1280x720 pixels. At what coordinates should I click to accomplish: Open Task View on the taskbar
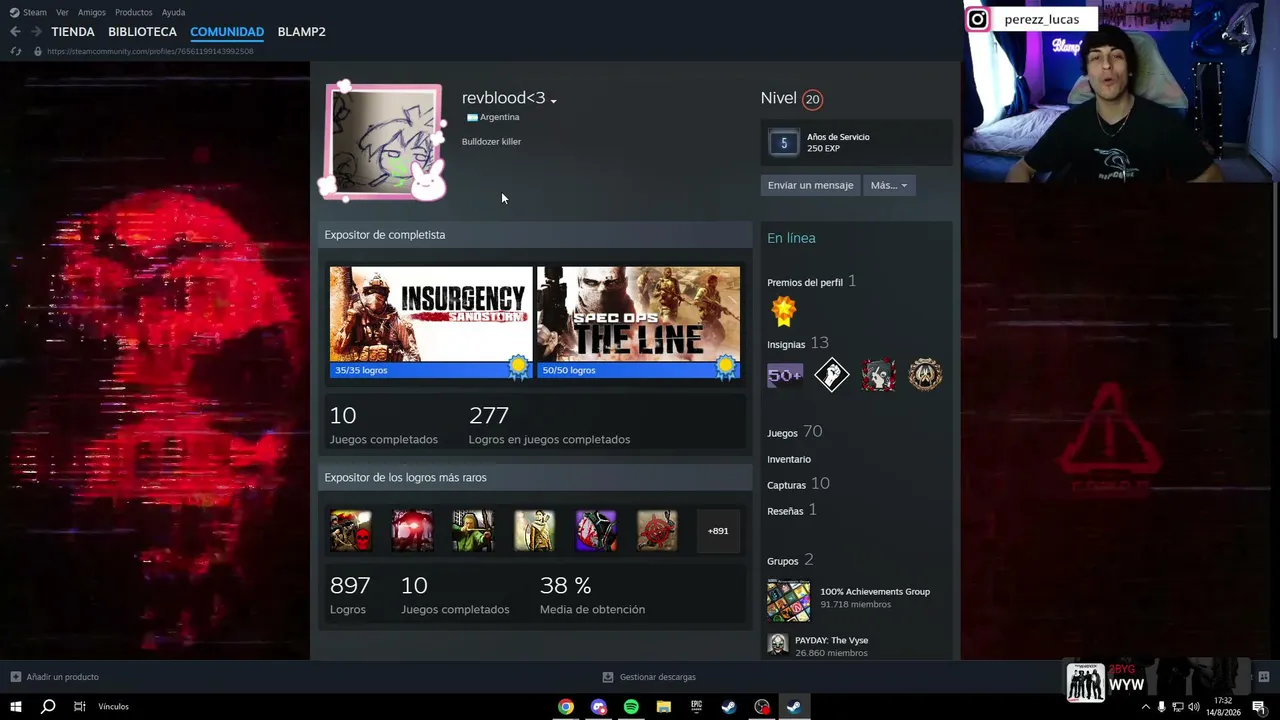(80, 707)
